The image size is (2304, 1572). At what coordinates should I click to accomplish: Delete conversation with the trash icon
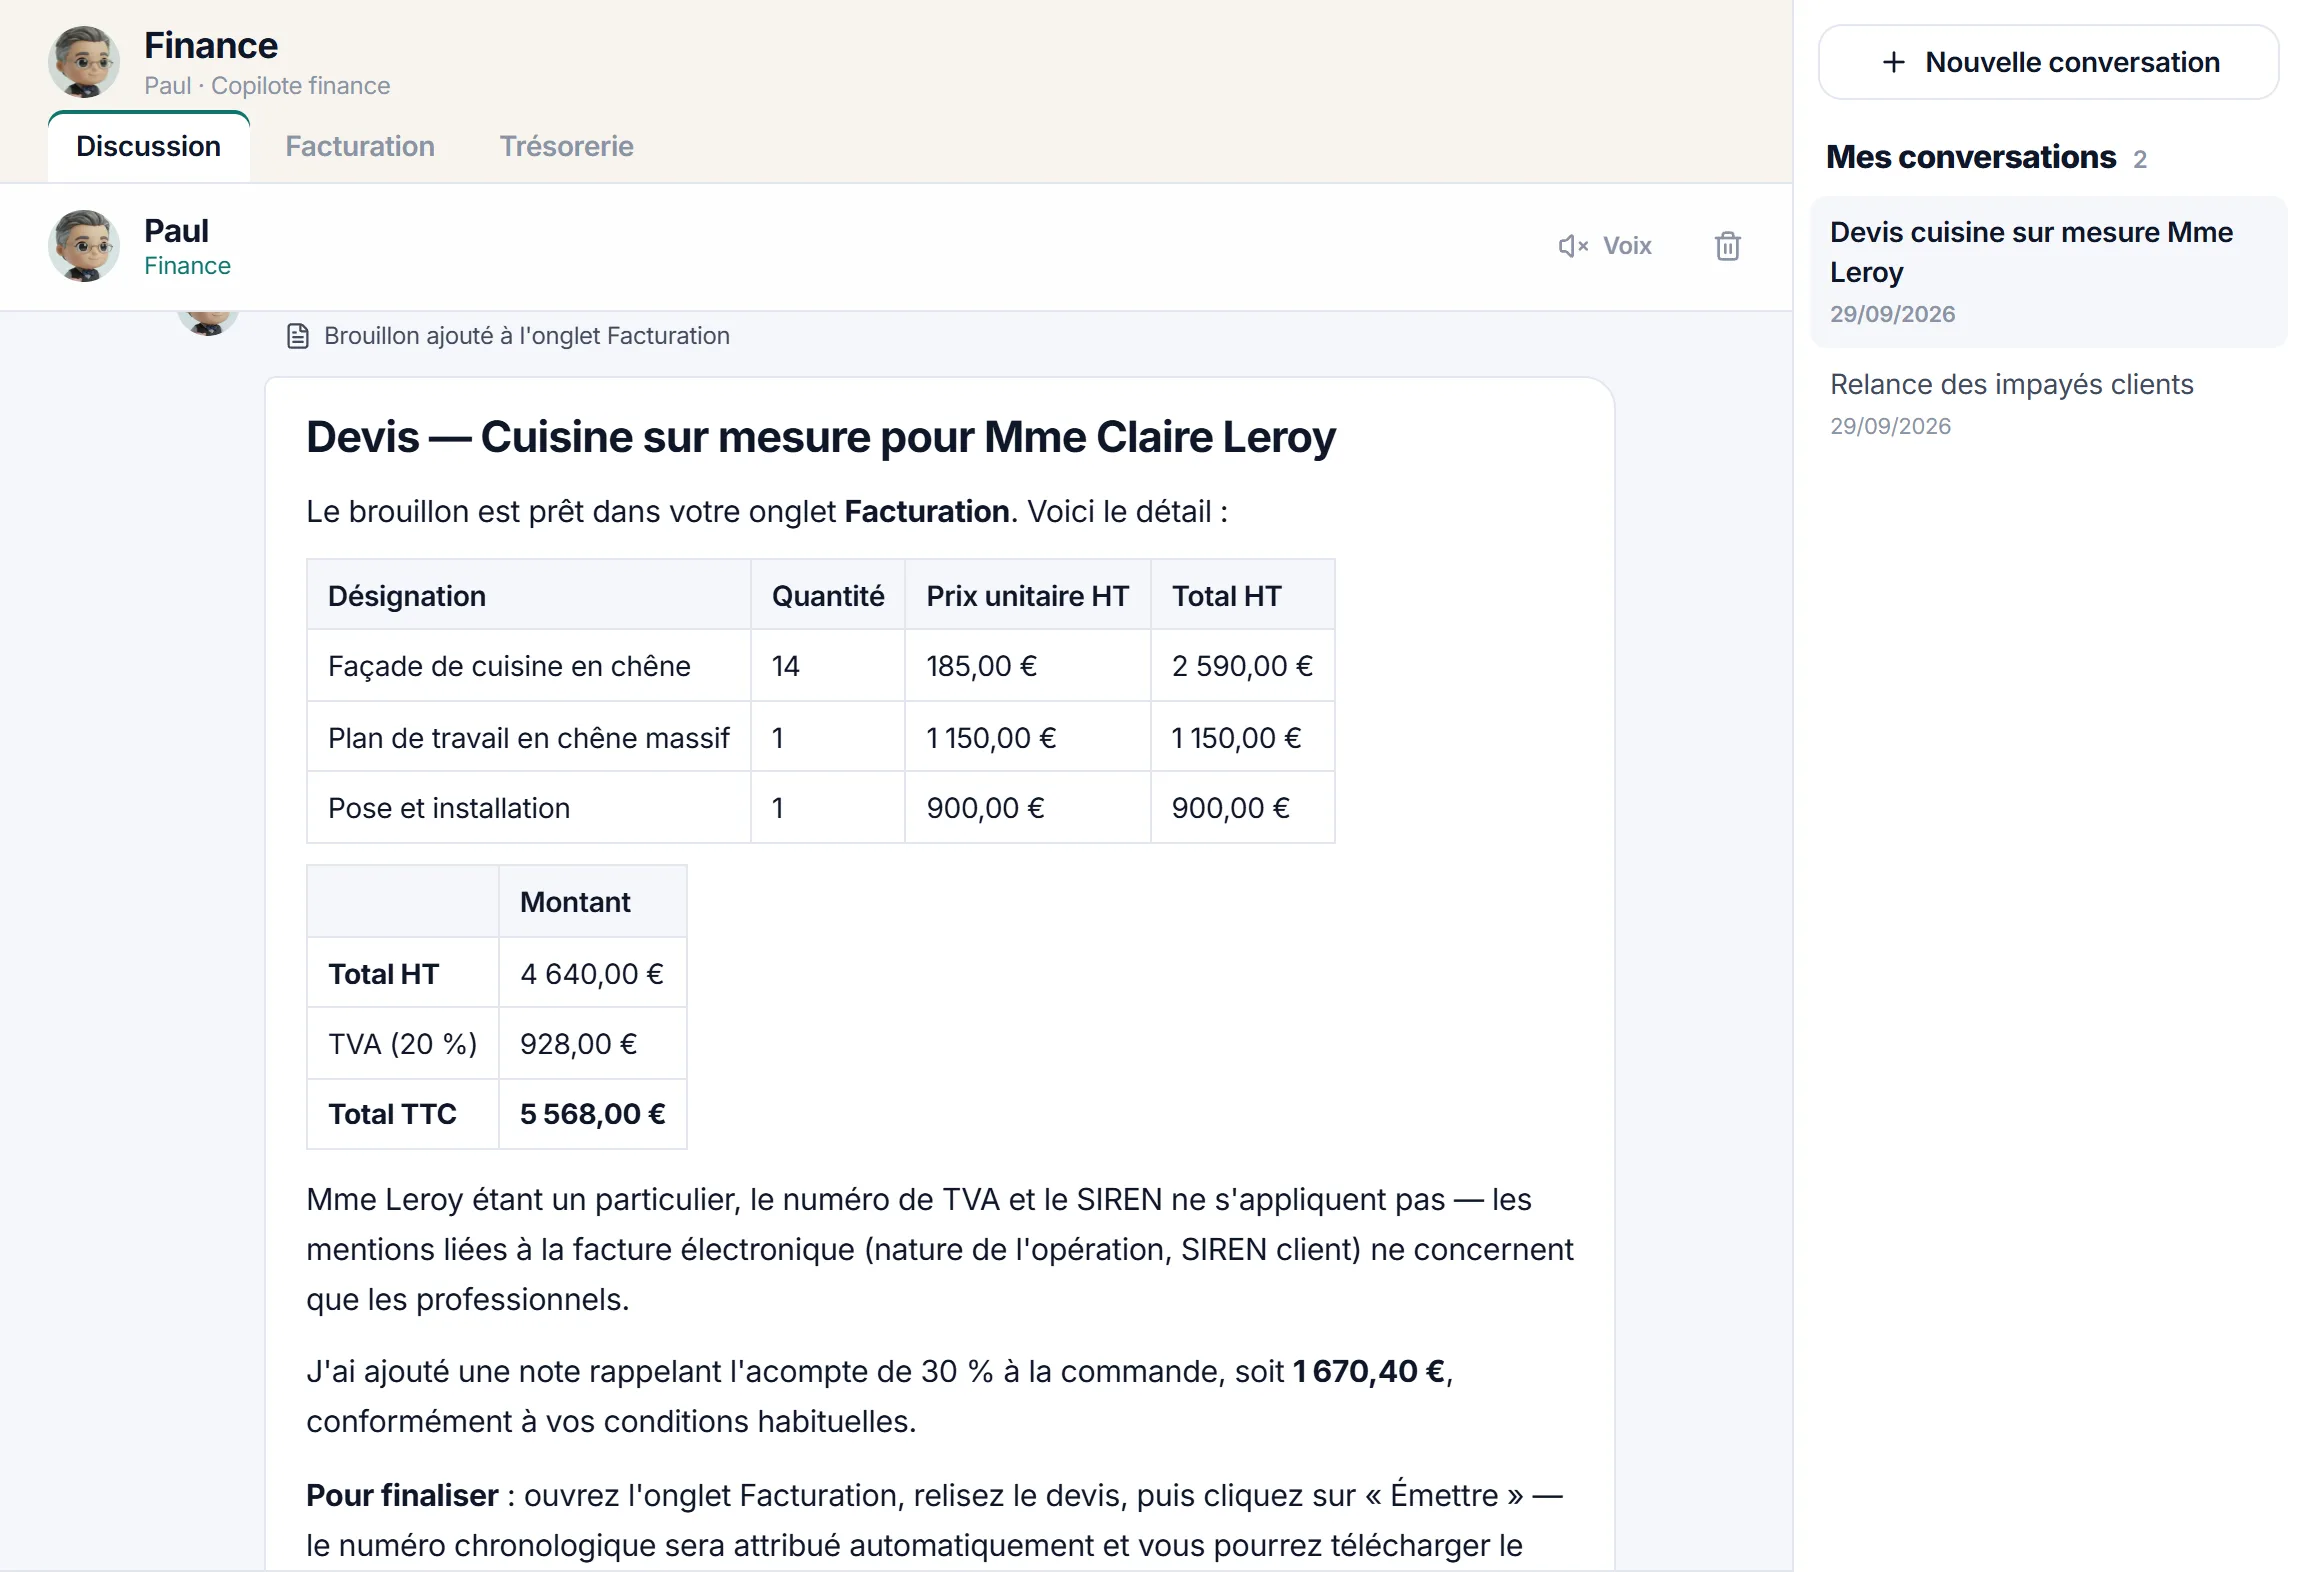click(x=1727, y=246)
